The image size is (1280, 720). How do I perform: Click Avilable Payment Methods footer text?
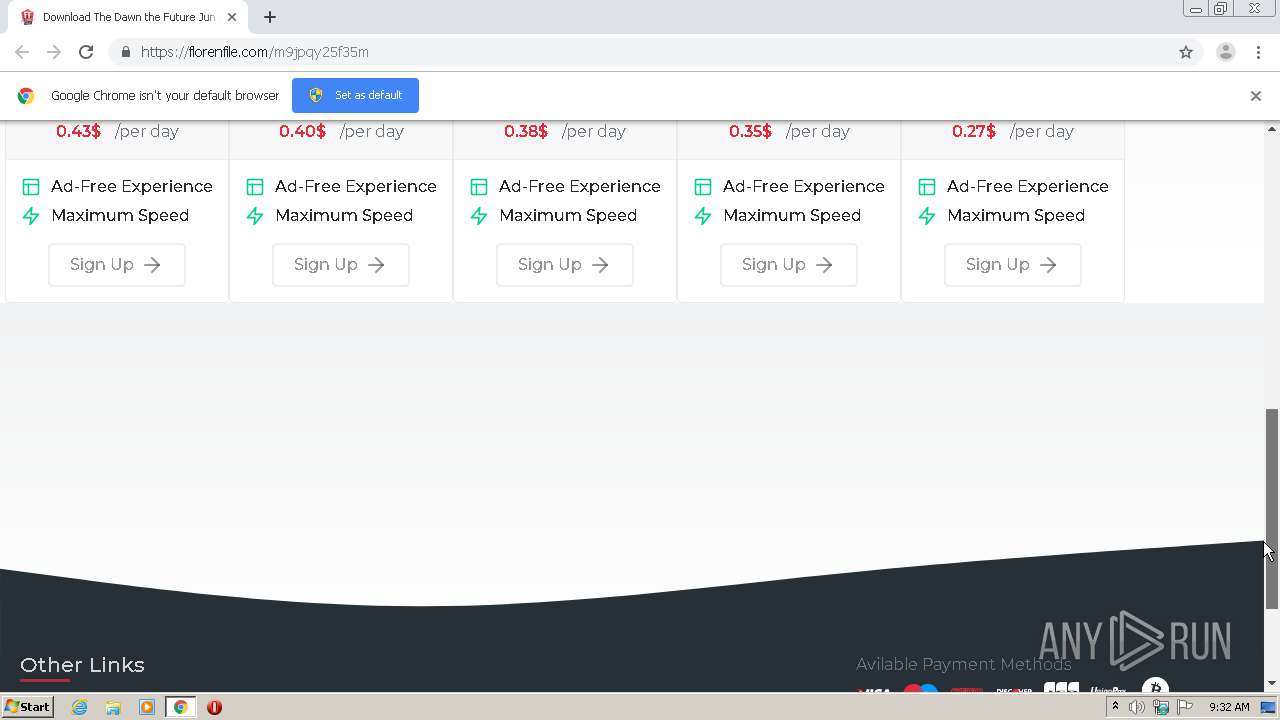coord(963,664)
